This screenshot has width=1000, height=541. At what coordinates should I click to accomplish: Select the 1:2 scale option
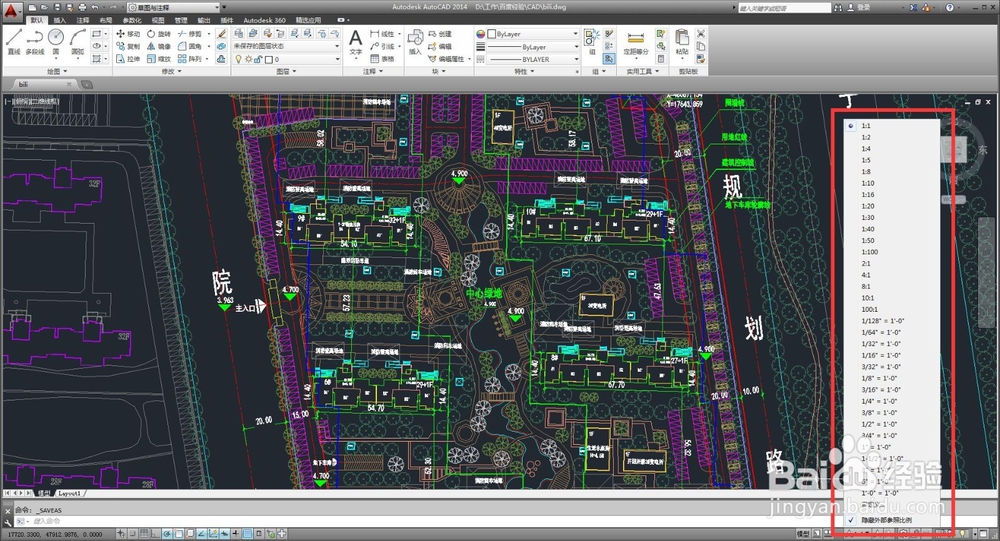(865, 137)
